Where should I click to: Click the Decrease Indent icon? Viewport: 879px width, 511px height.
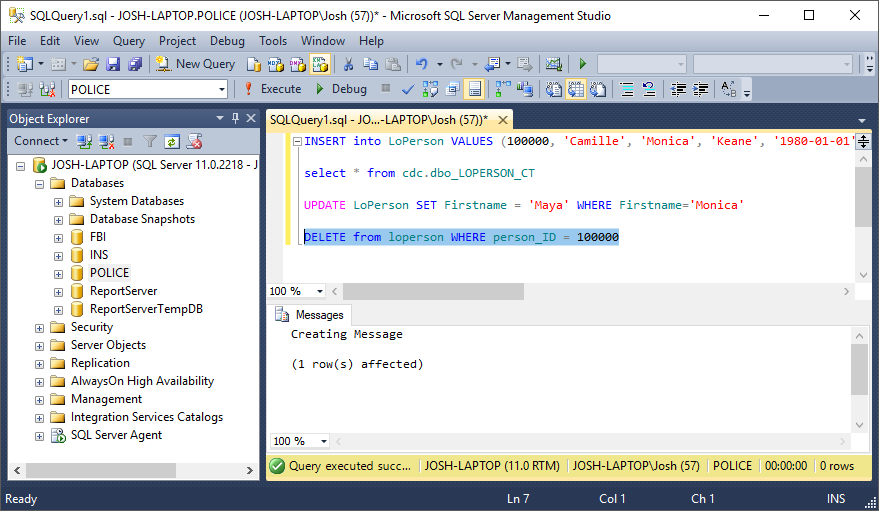tap(678, 89)
